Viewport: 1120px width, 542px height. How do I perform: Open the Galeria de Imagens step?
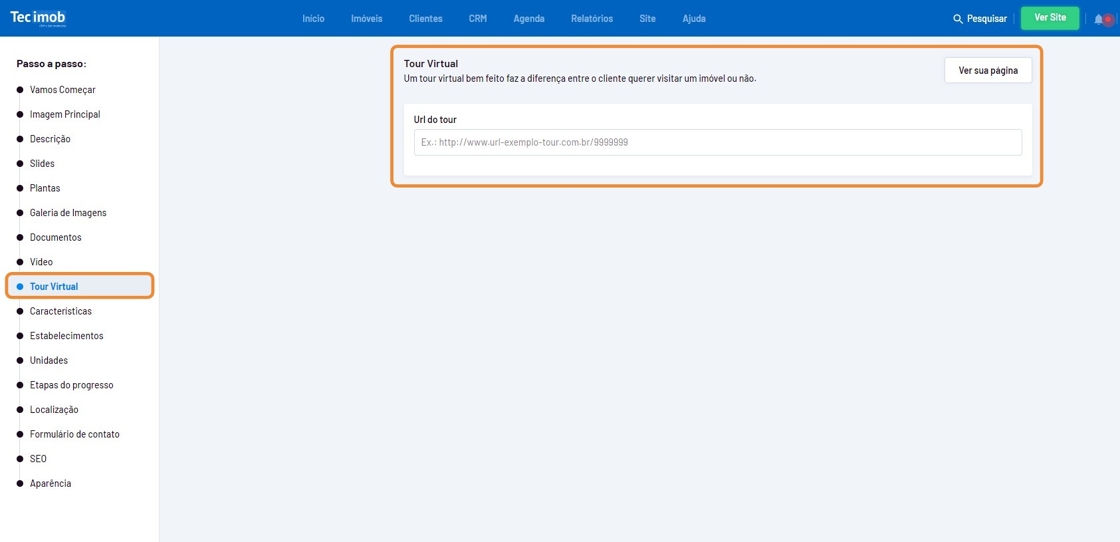(68, 213)
